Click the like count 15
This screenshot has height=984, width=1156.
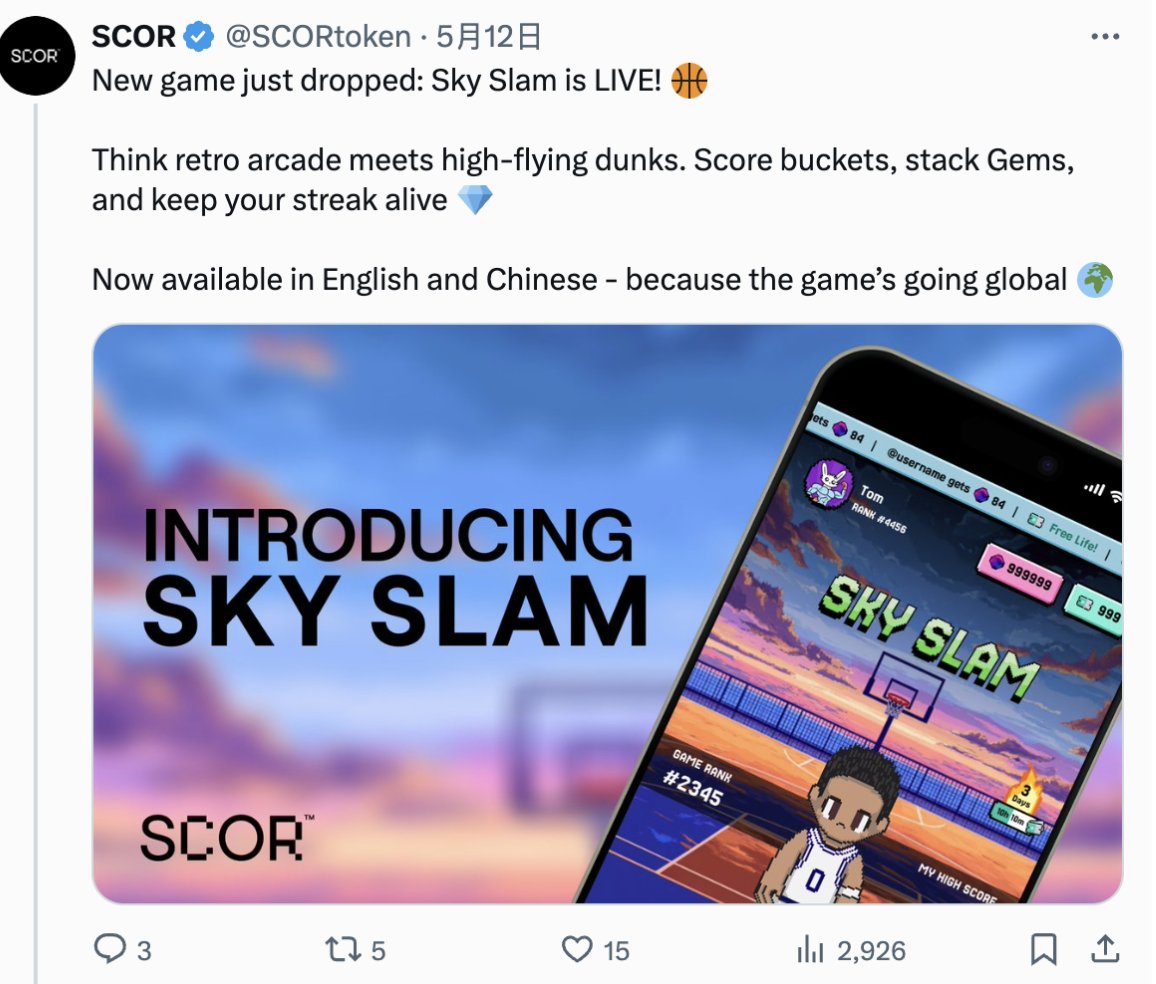(616, 950)
